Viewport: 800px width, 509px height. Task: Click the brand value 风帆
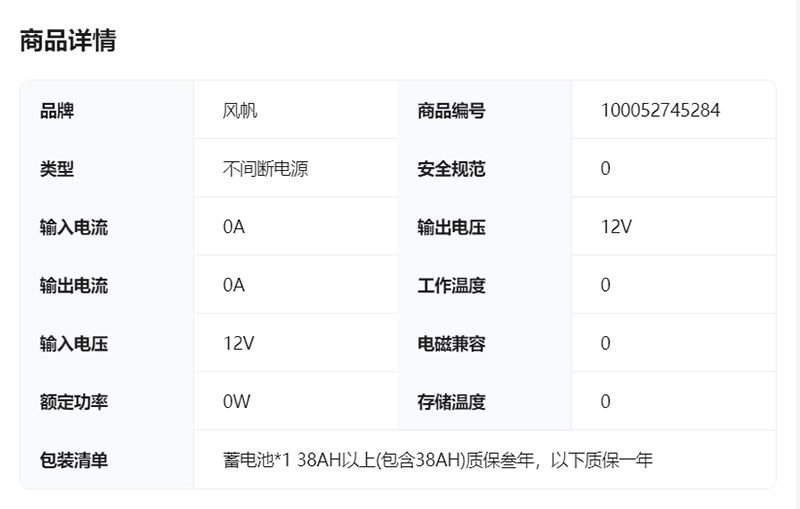click(240, 111)
